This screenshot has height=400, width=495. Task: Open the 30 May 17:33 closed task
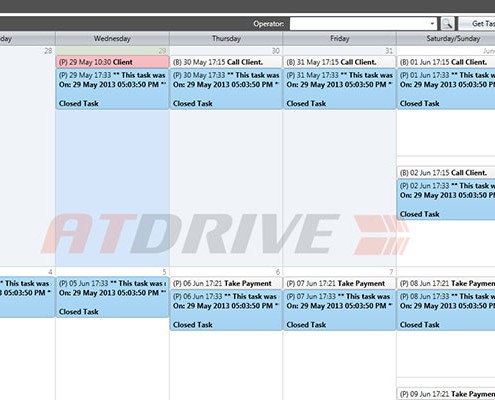226,89
